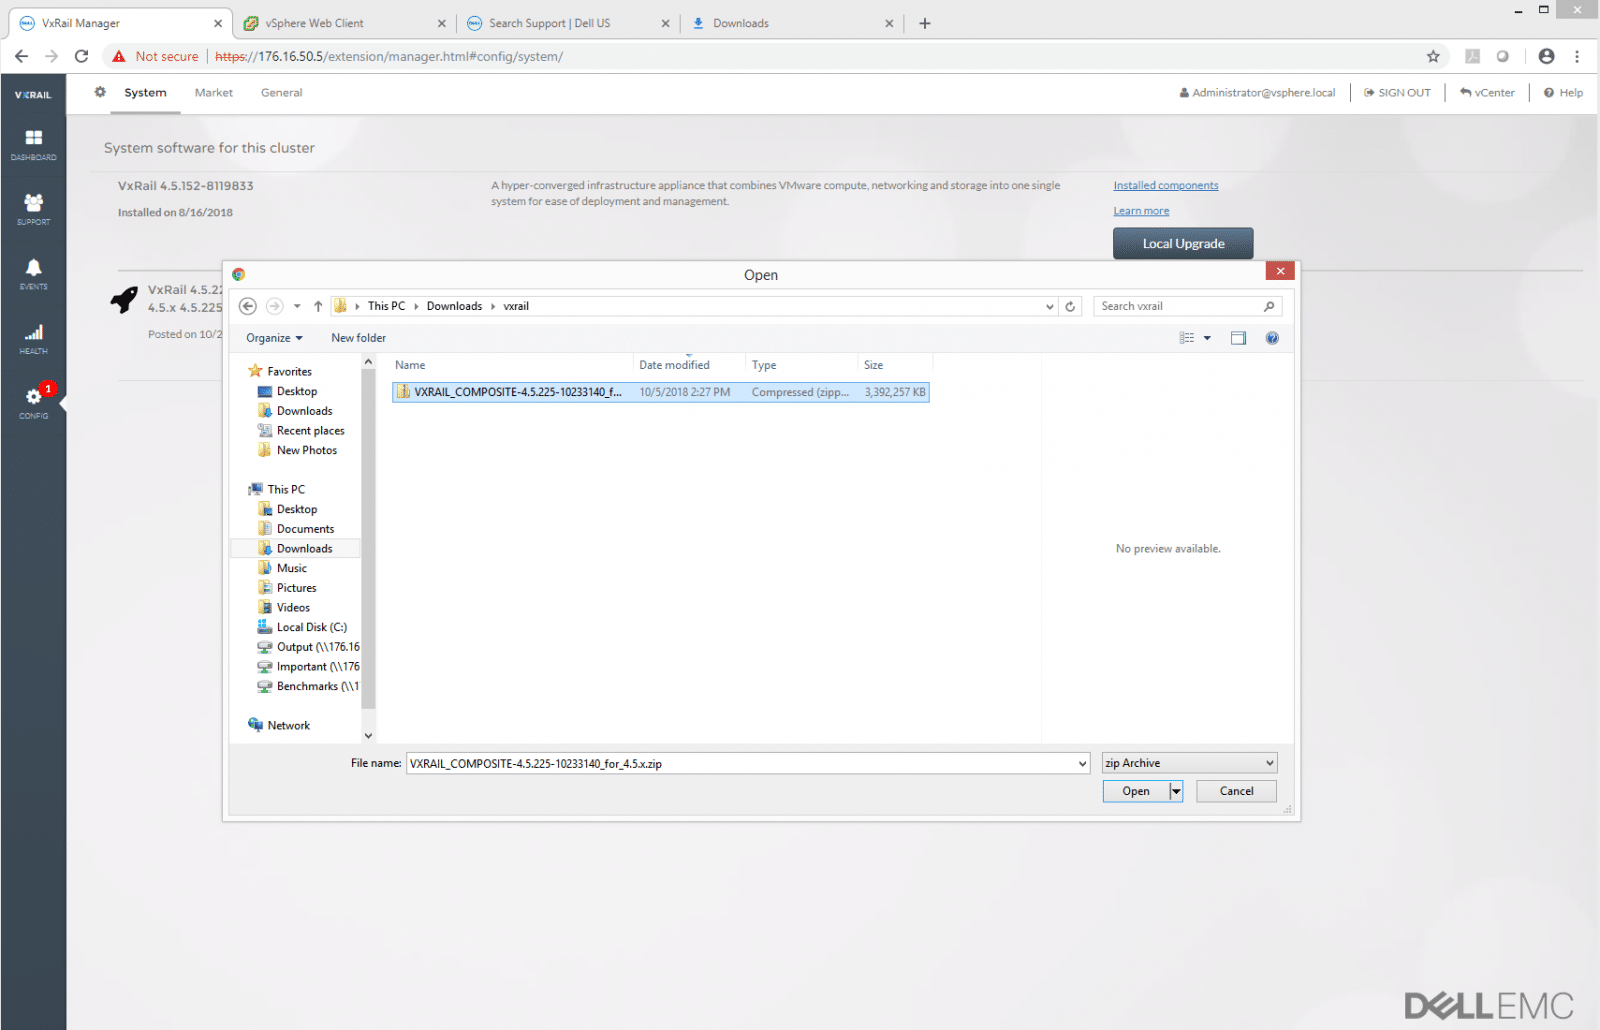Image resolution: width=1600 pixels, height=1030 pixels.
Task: Click the VxRail logo in sidebar
Action: [33, 95]
